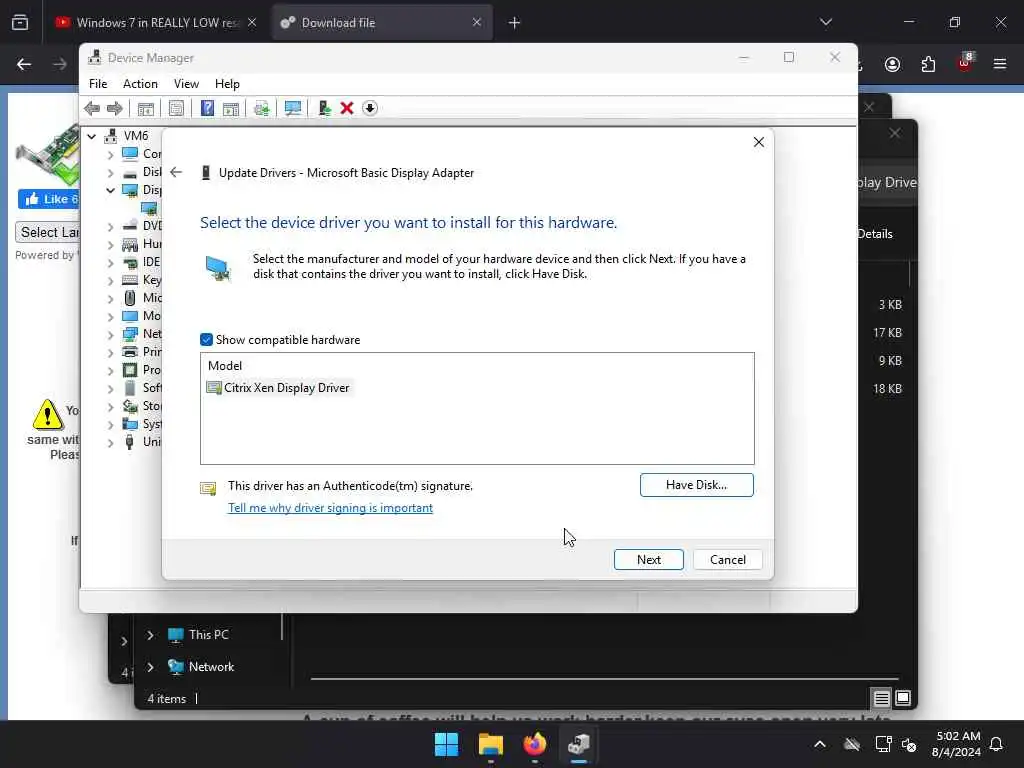The image size is (1024, 768).
Task: Click the Mice category mouse icon
Action: 130,298
